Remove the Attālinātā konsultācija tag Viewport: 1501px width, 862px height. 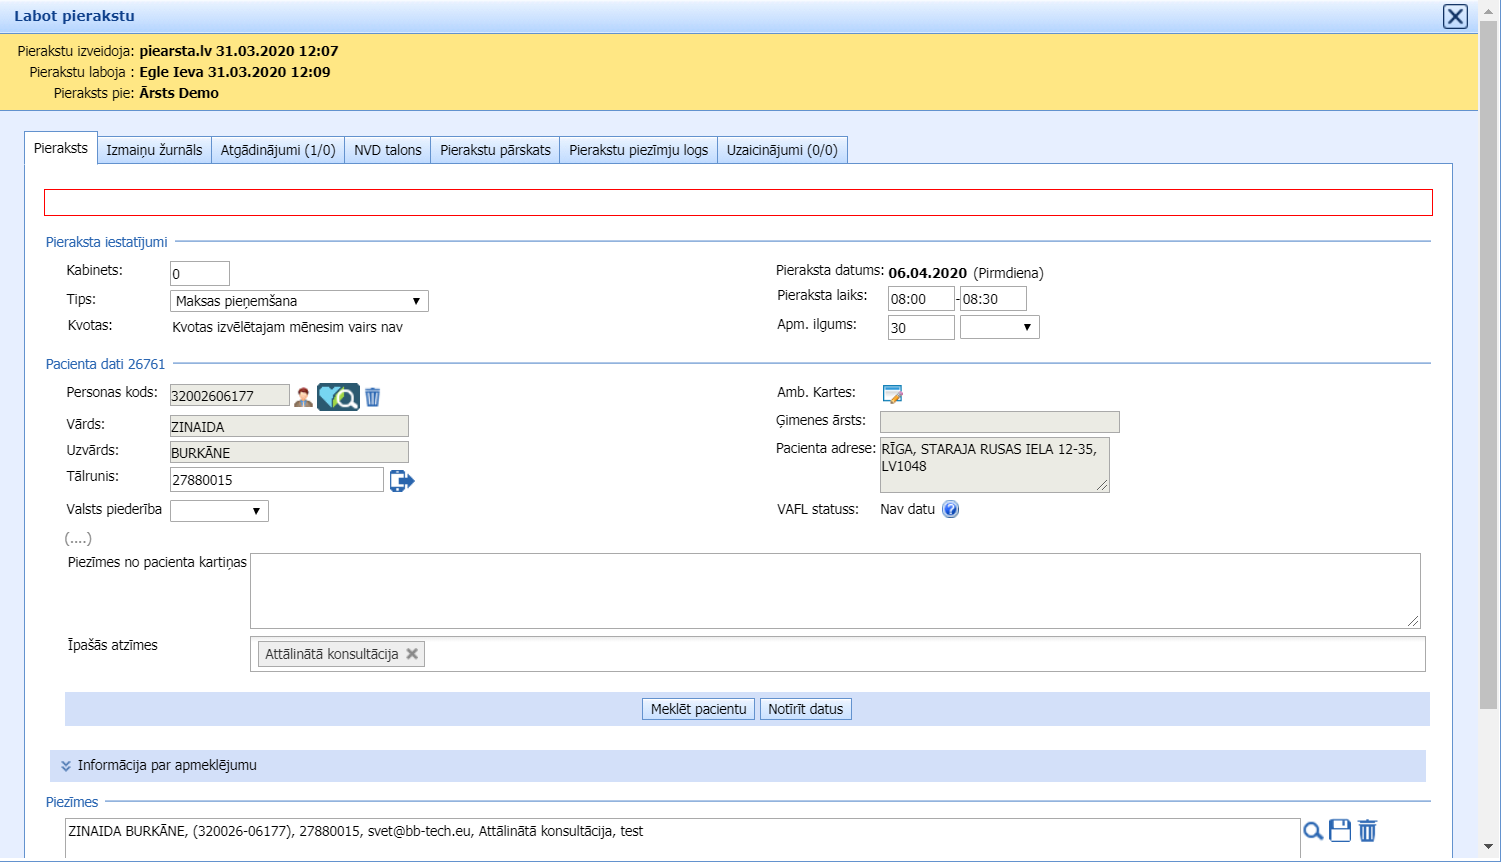click(x=412, y=654)
